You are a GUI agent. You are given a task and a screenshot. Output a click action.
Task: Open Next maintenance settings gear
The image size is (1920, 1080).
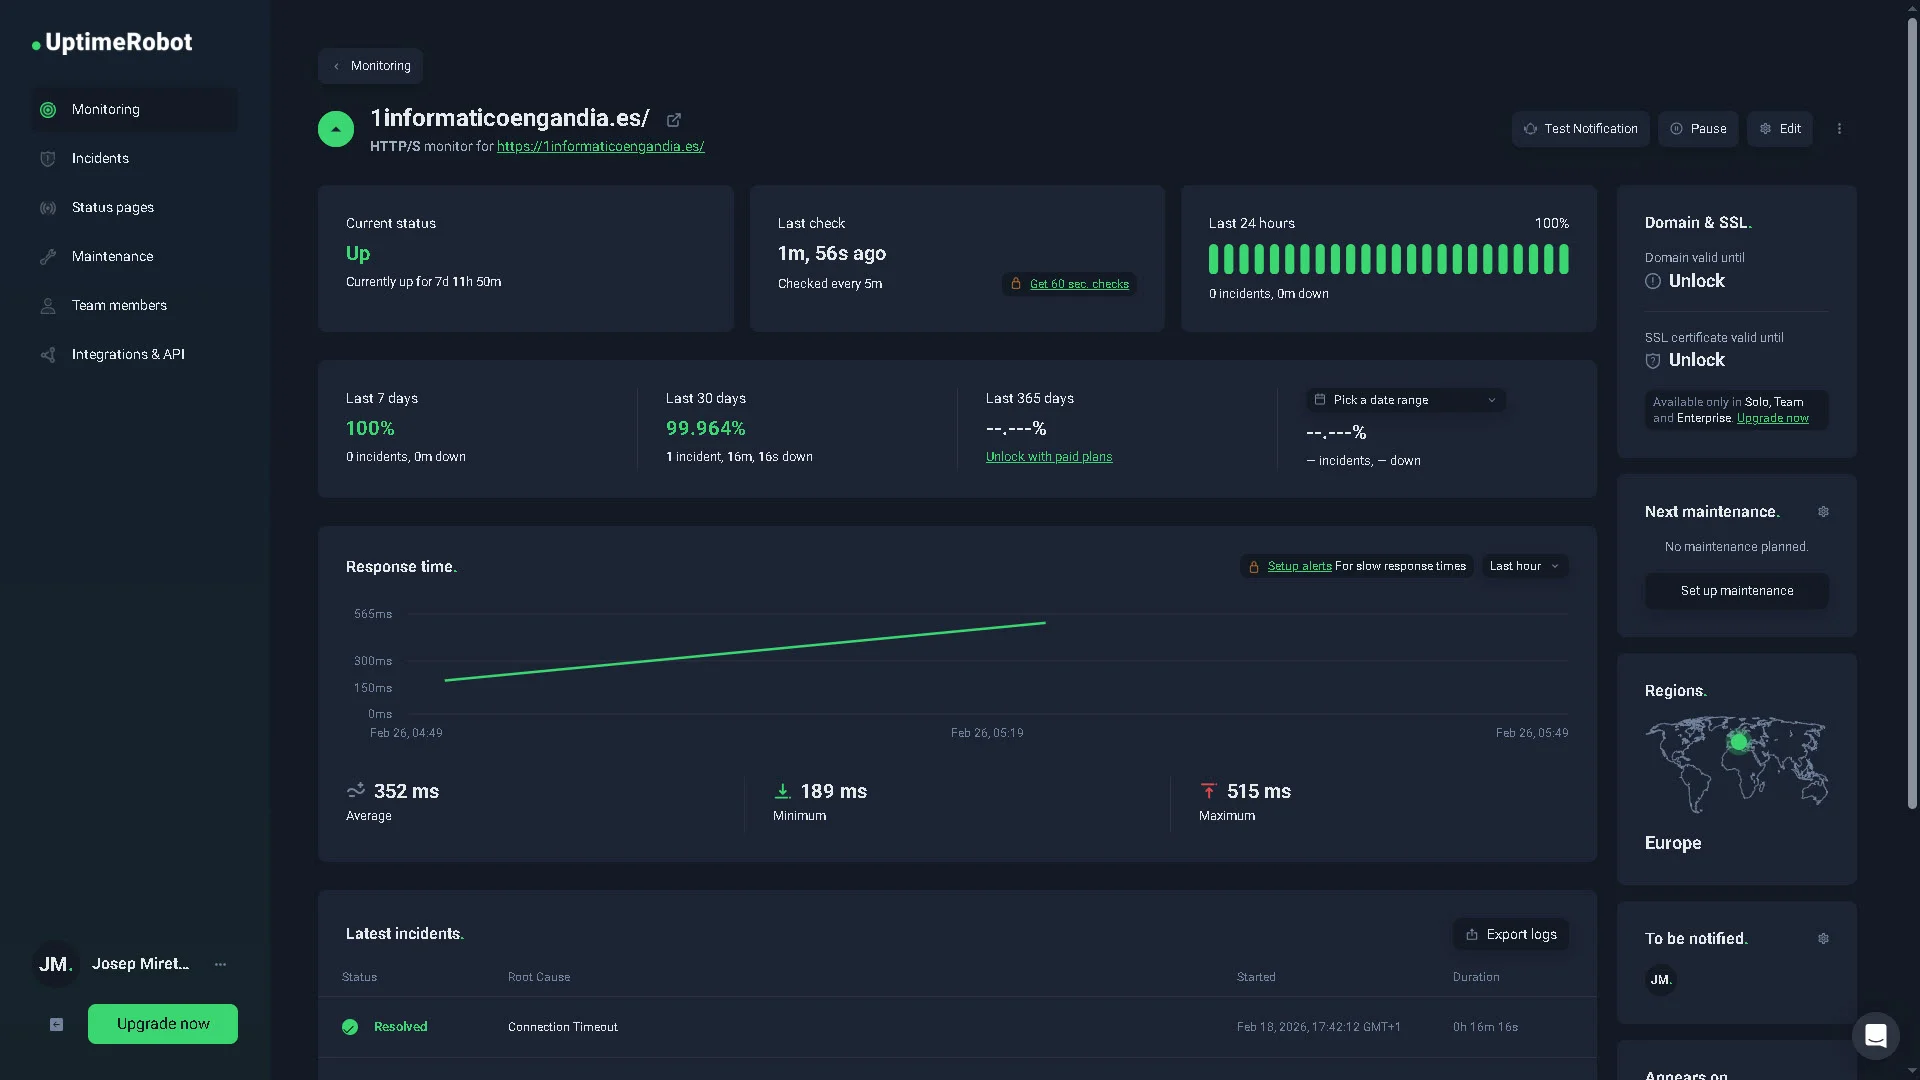pos(1823,512)
